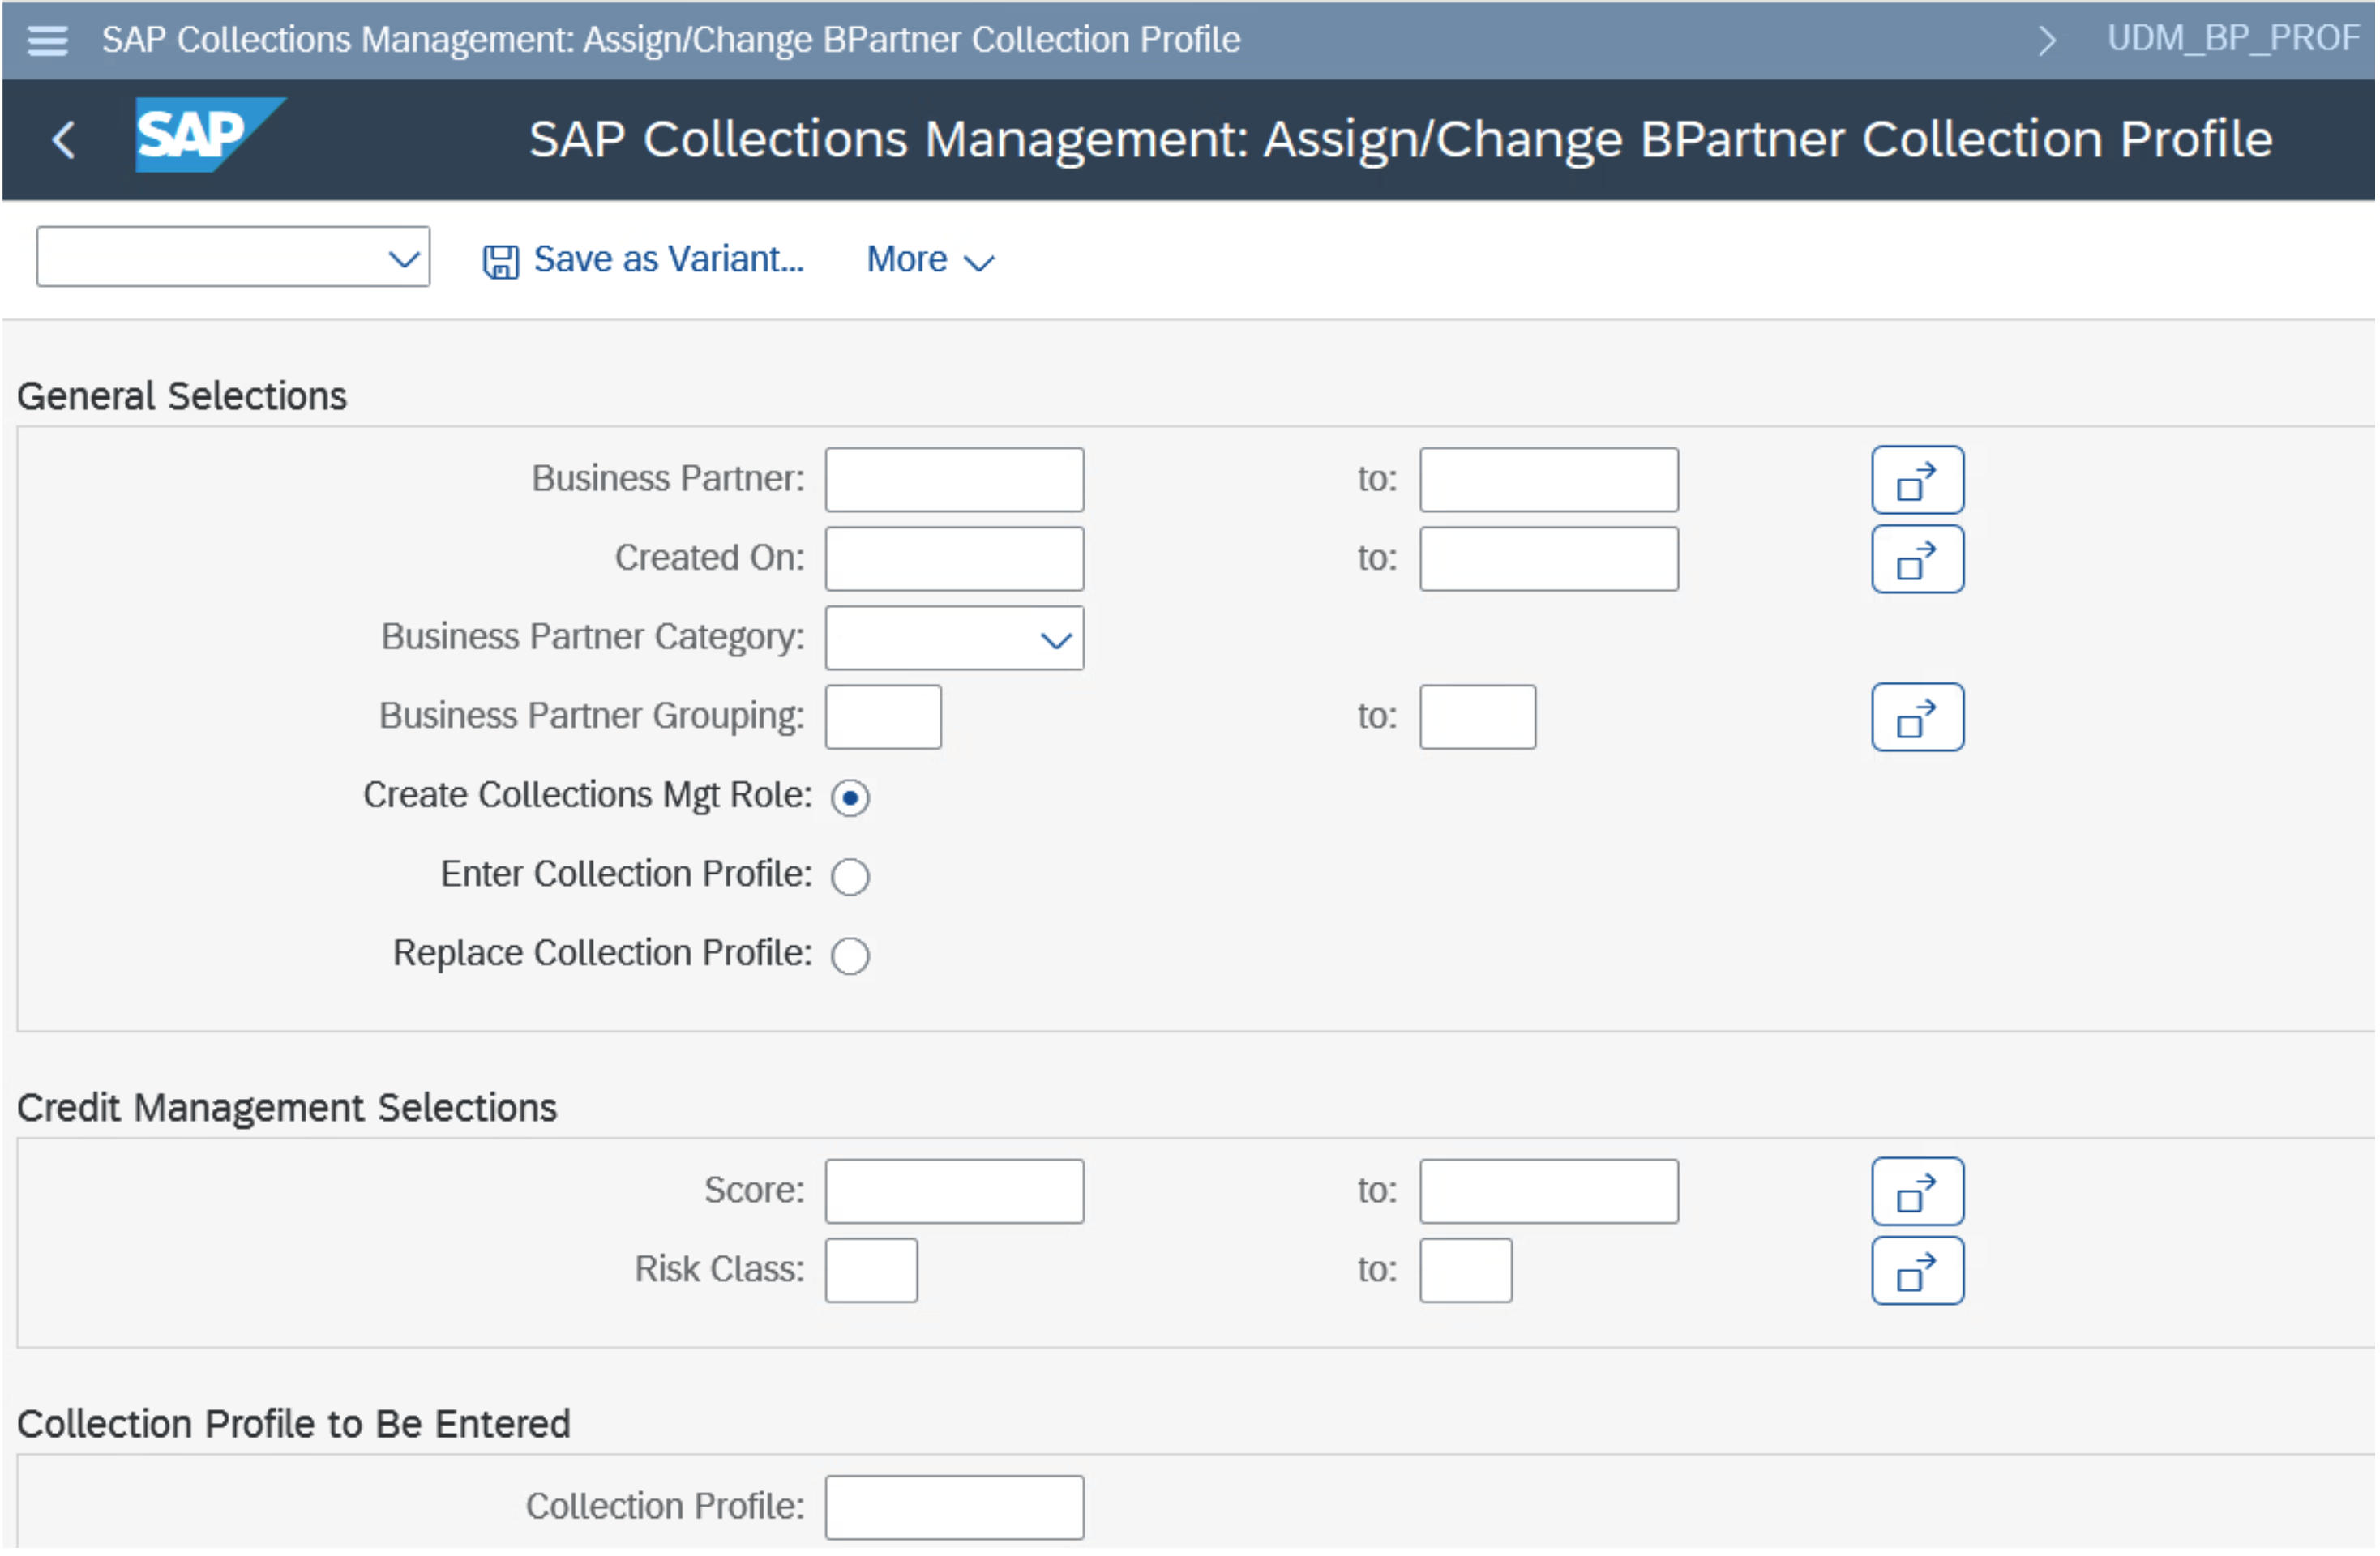Viewport: 2380px width, 1556px height.
Task: Click the Collection Profile input field
Action: tap(954, 1507)
